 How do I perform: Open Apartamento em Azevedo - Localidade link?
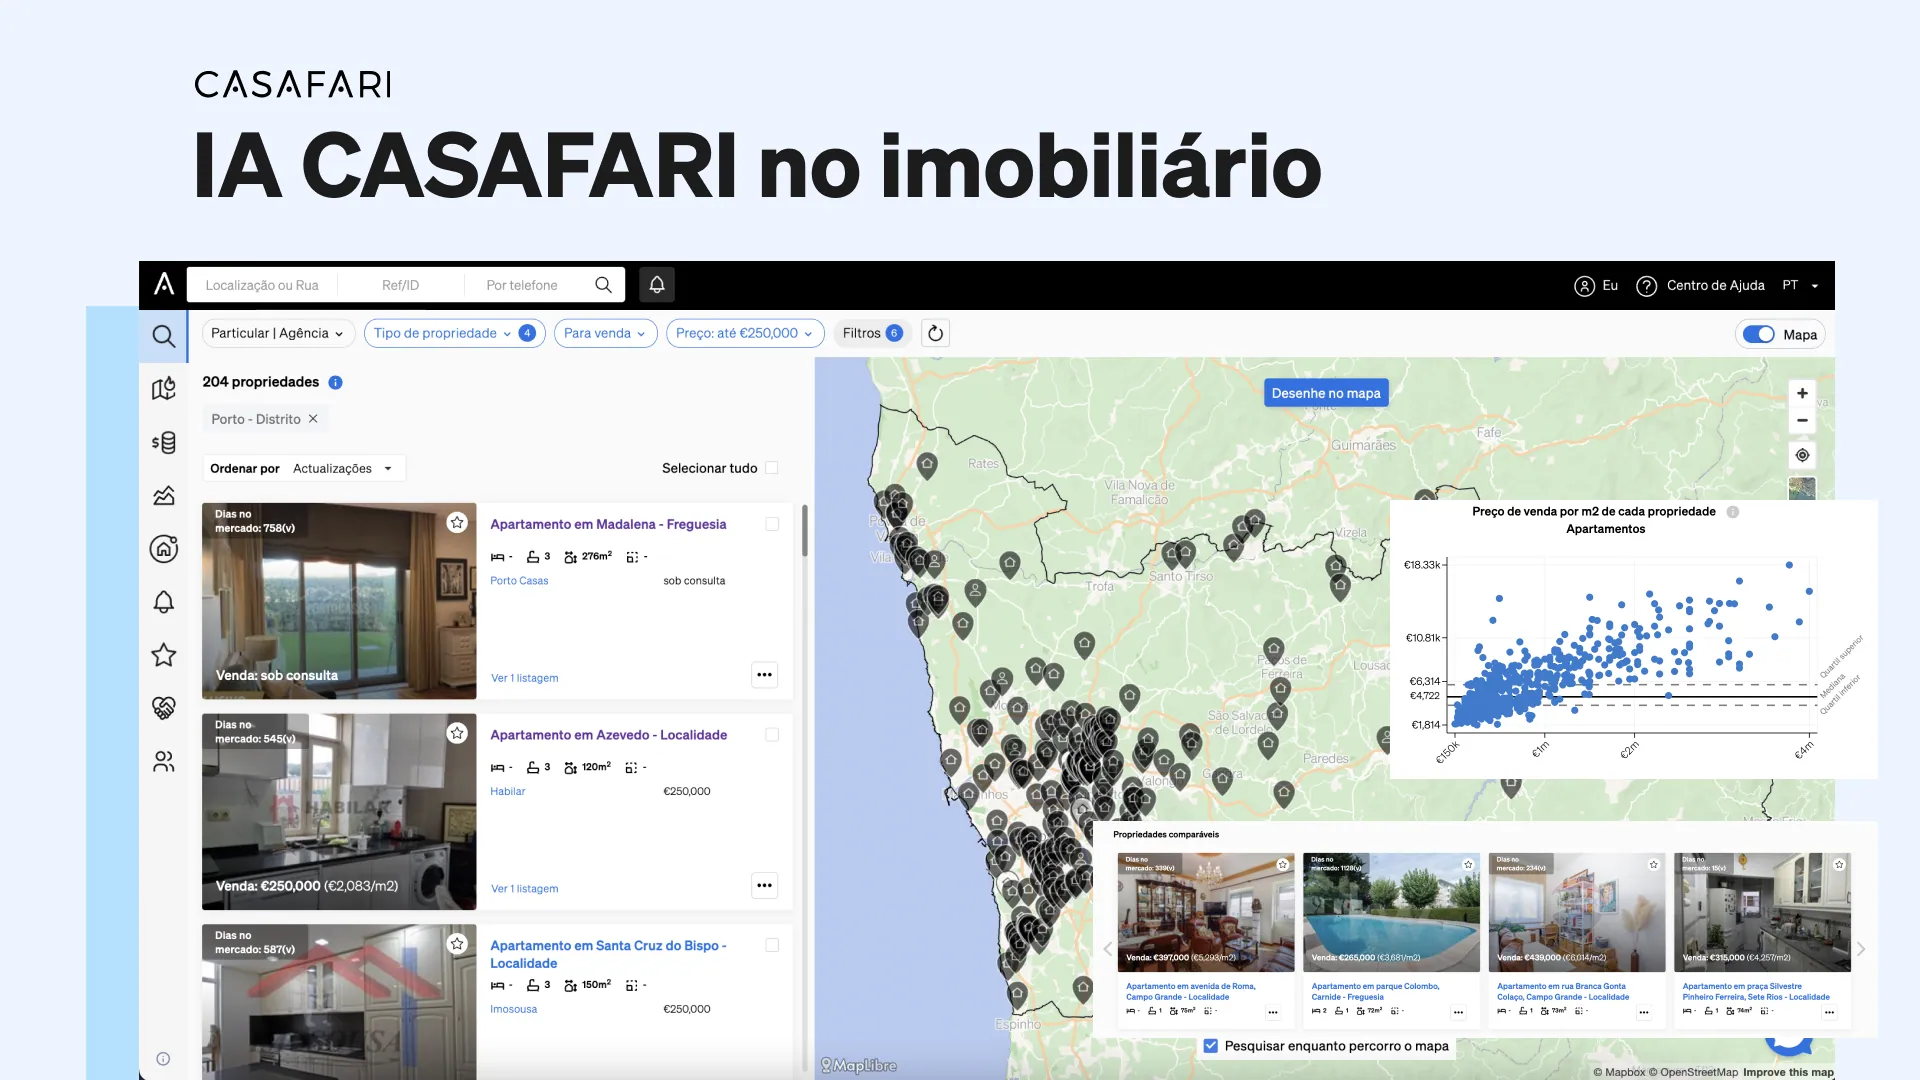point(608,735)
